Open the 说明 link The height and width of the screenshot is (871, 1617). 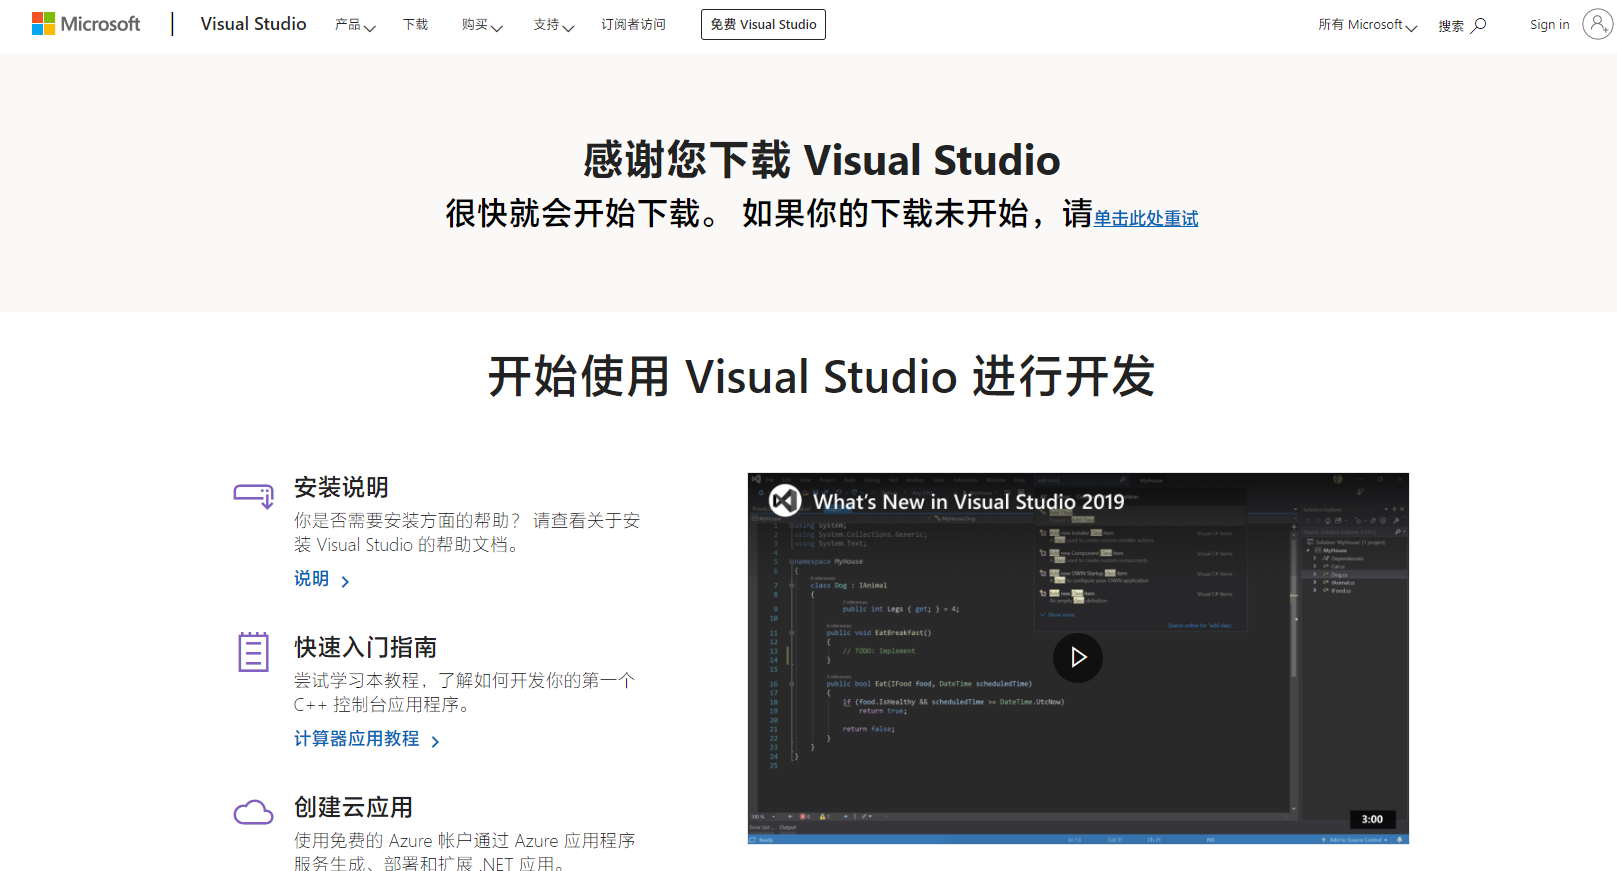pos(321,579)
